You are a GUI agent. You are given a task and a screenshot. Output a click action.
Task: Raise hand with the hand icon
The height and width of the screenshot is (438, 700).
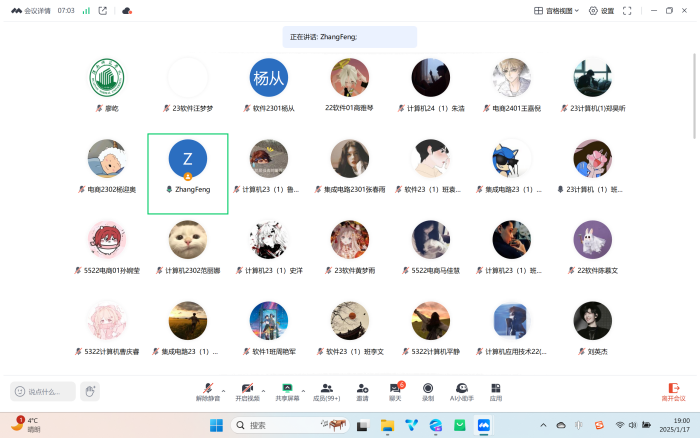click(x=90, y=392)
